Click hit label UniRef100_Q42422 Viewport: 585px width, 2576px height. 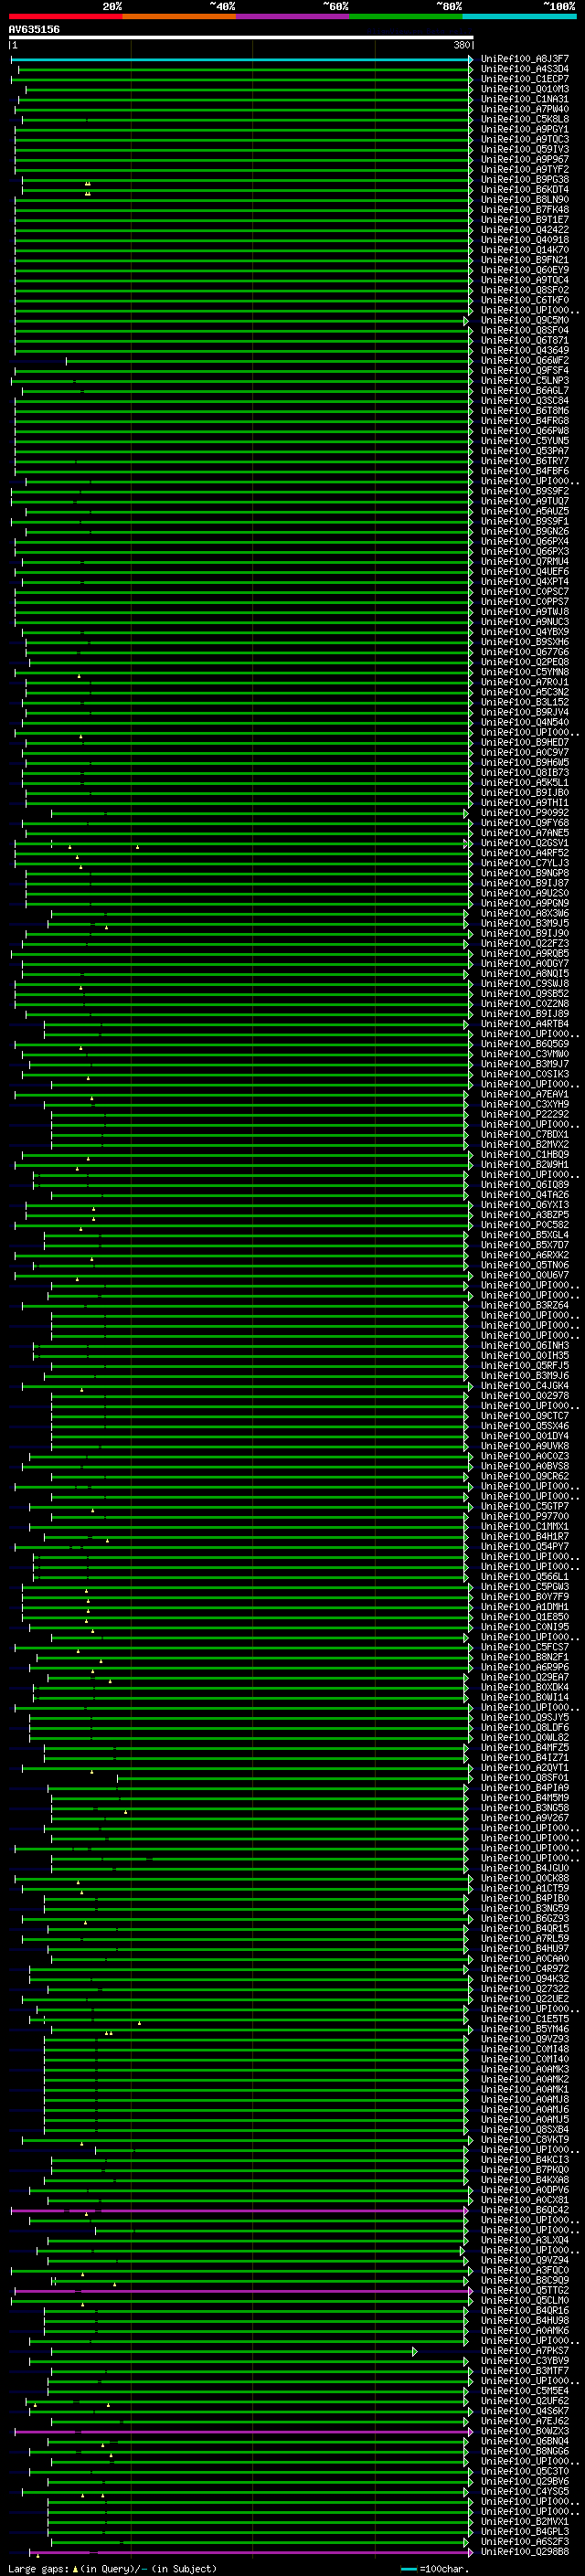pyautogui.click(x=525, y=229)
